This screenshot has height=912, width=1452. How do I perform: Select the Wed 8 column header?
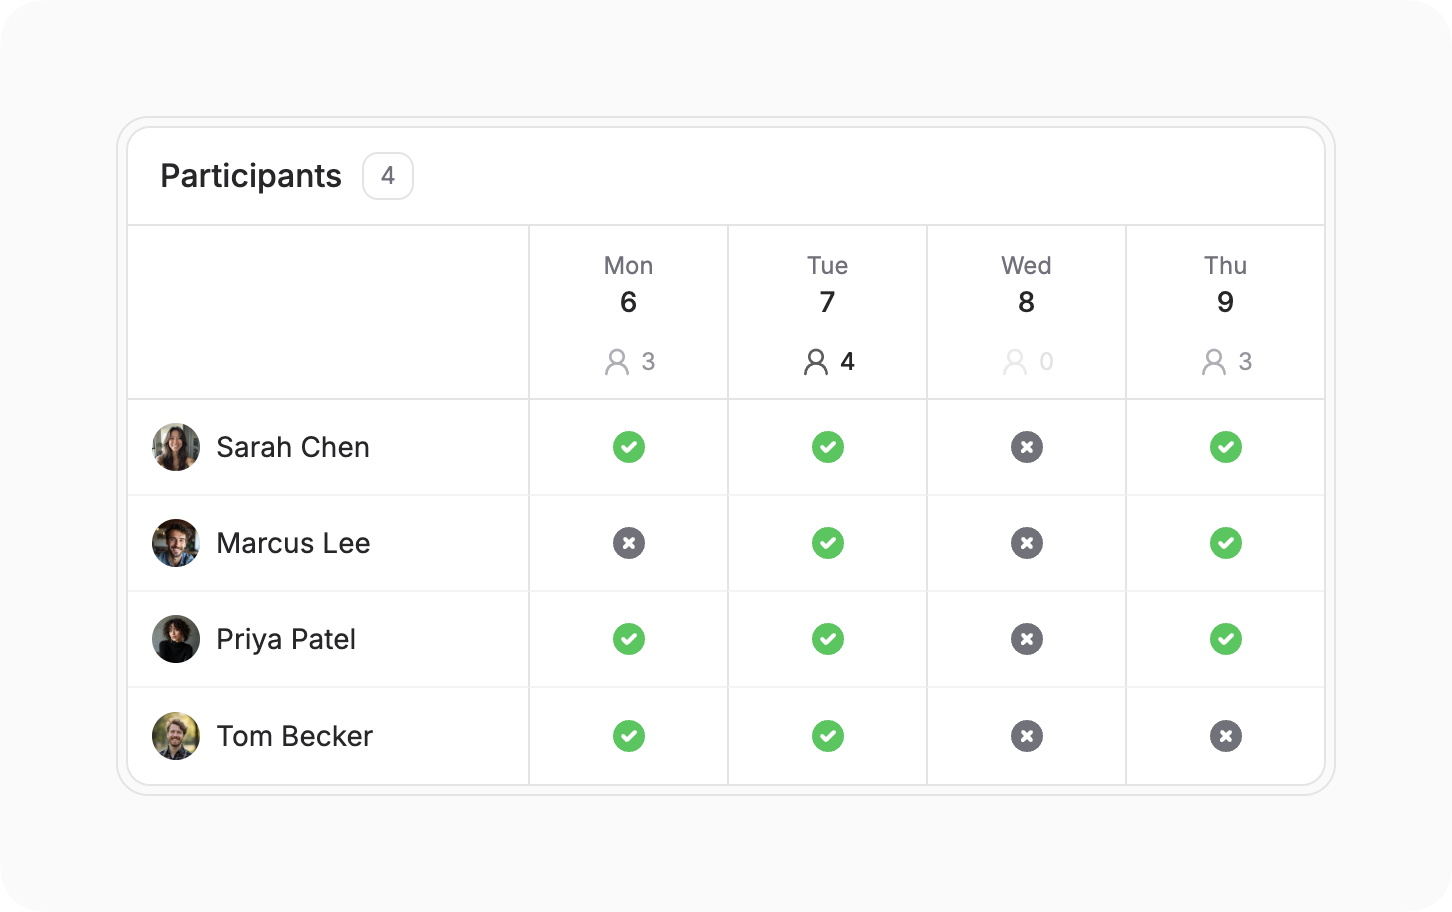point(1027,312)
